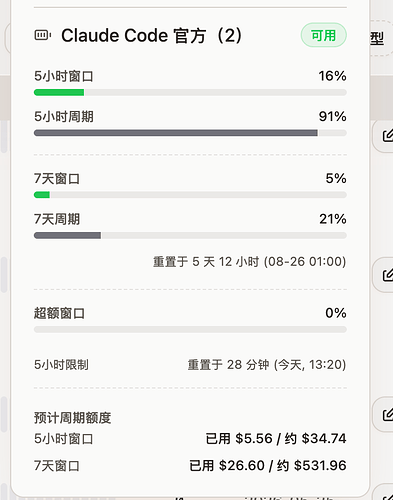This screenshot has width=393, height=500.
Task: Click the 7天周期 progress bar
Action: point(190,235)
